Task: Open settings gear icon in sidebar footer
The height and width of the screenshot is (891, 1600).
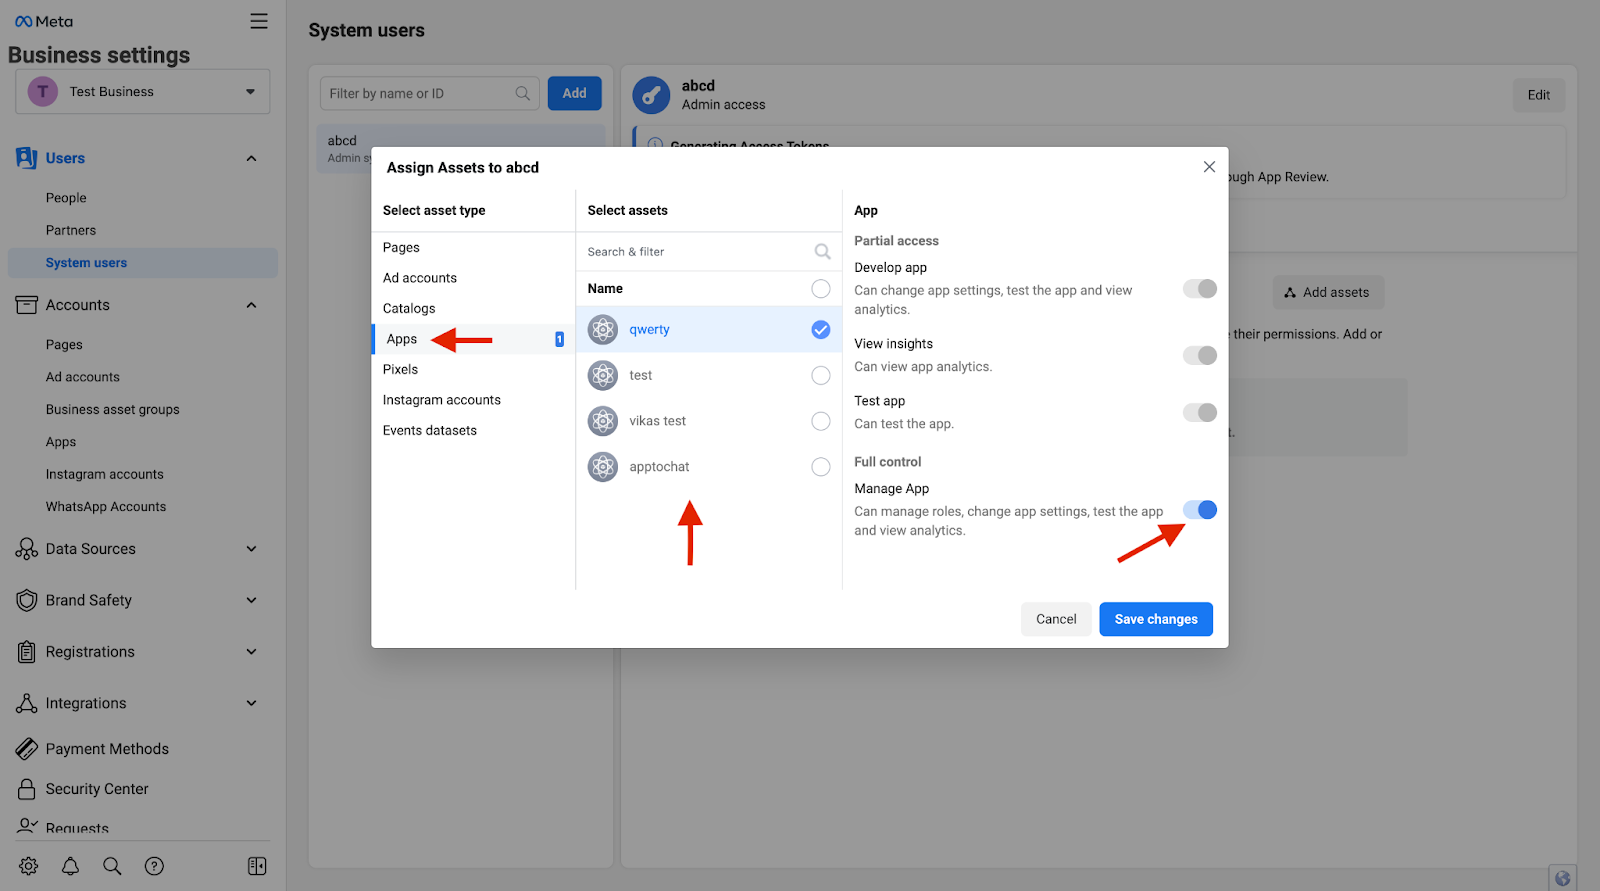Action: 29,866
